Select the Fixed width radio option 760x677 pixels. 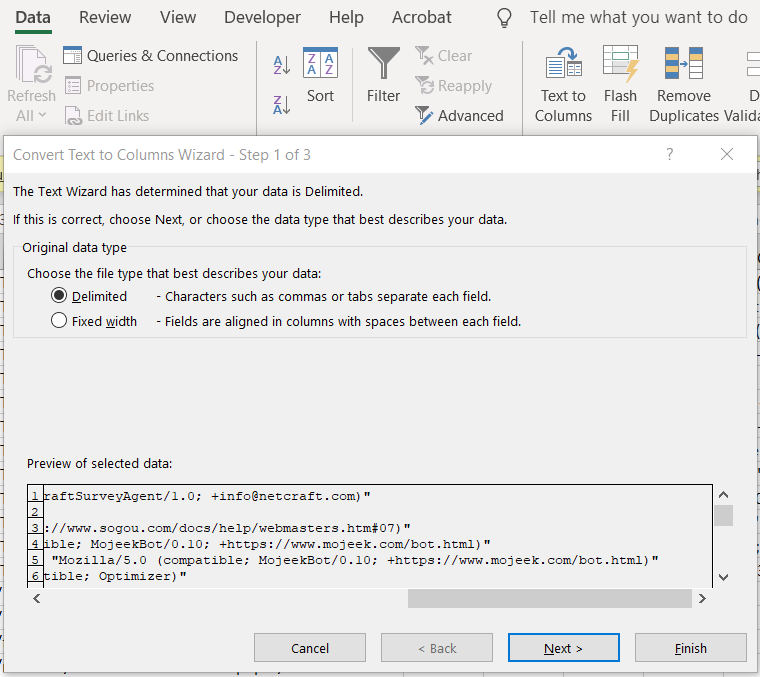pos(59,321)
